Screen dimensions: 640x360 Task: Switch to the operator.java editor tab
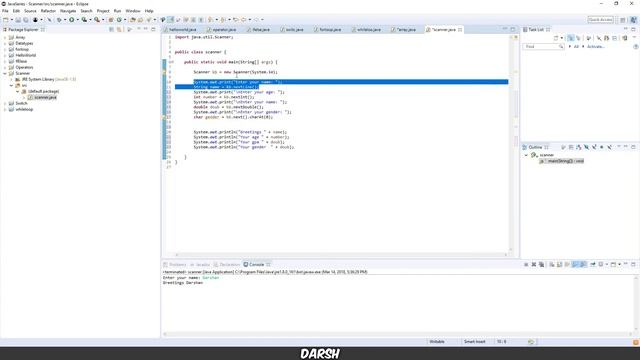221,30
